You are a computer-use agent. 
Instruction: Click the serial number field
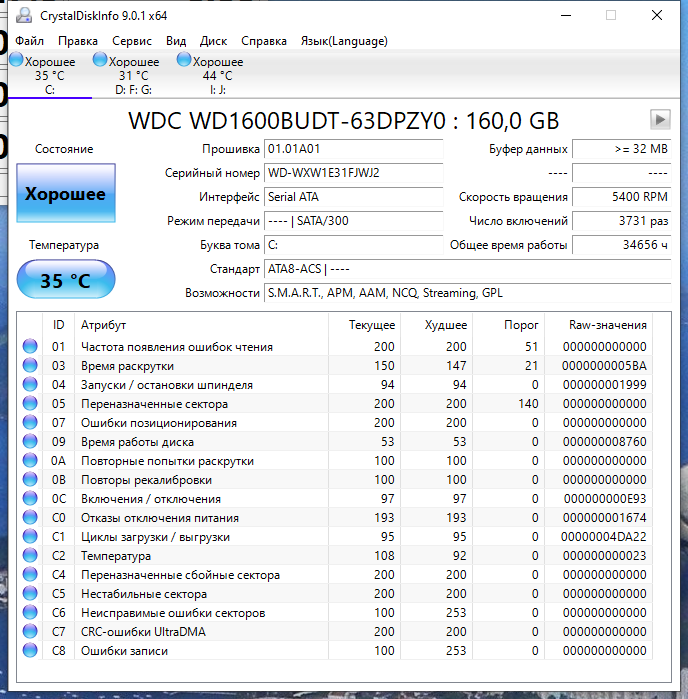[x=353, y=173]
